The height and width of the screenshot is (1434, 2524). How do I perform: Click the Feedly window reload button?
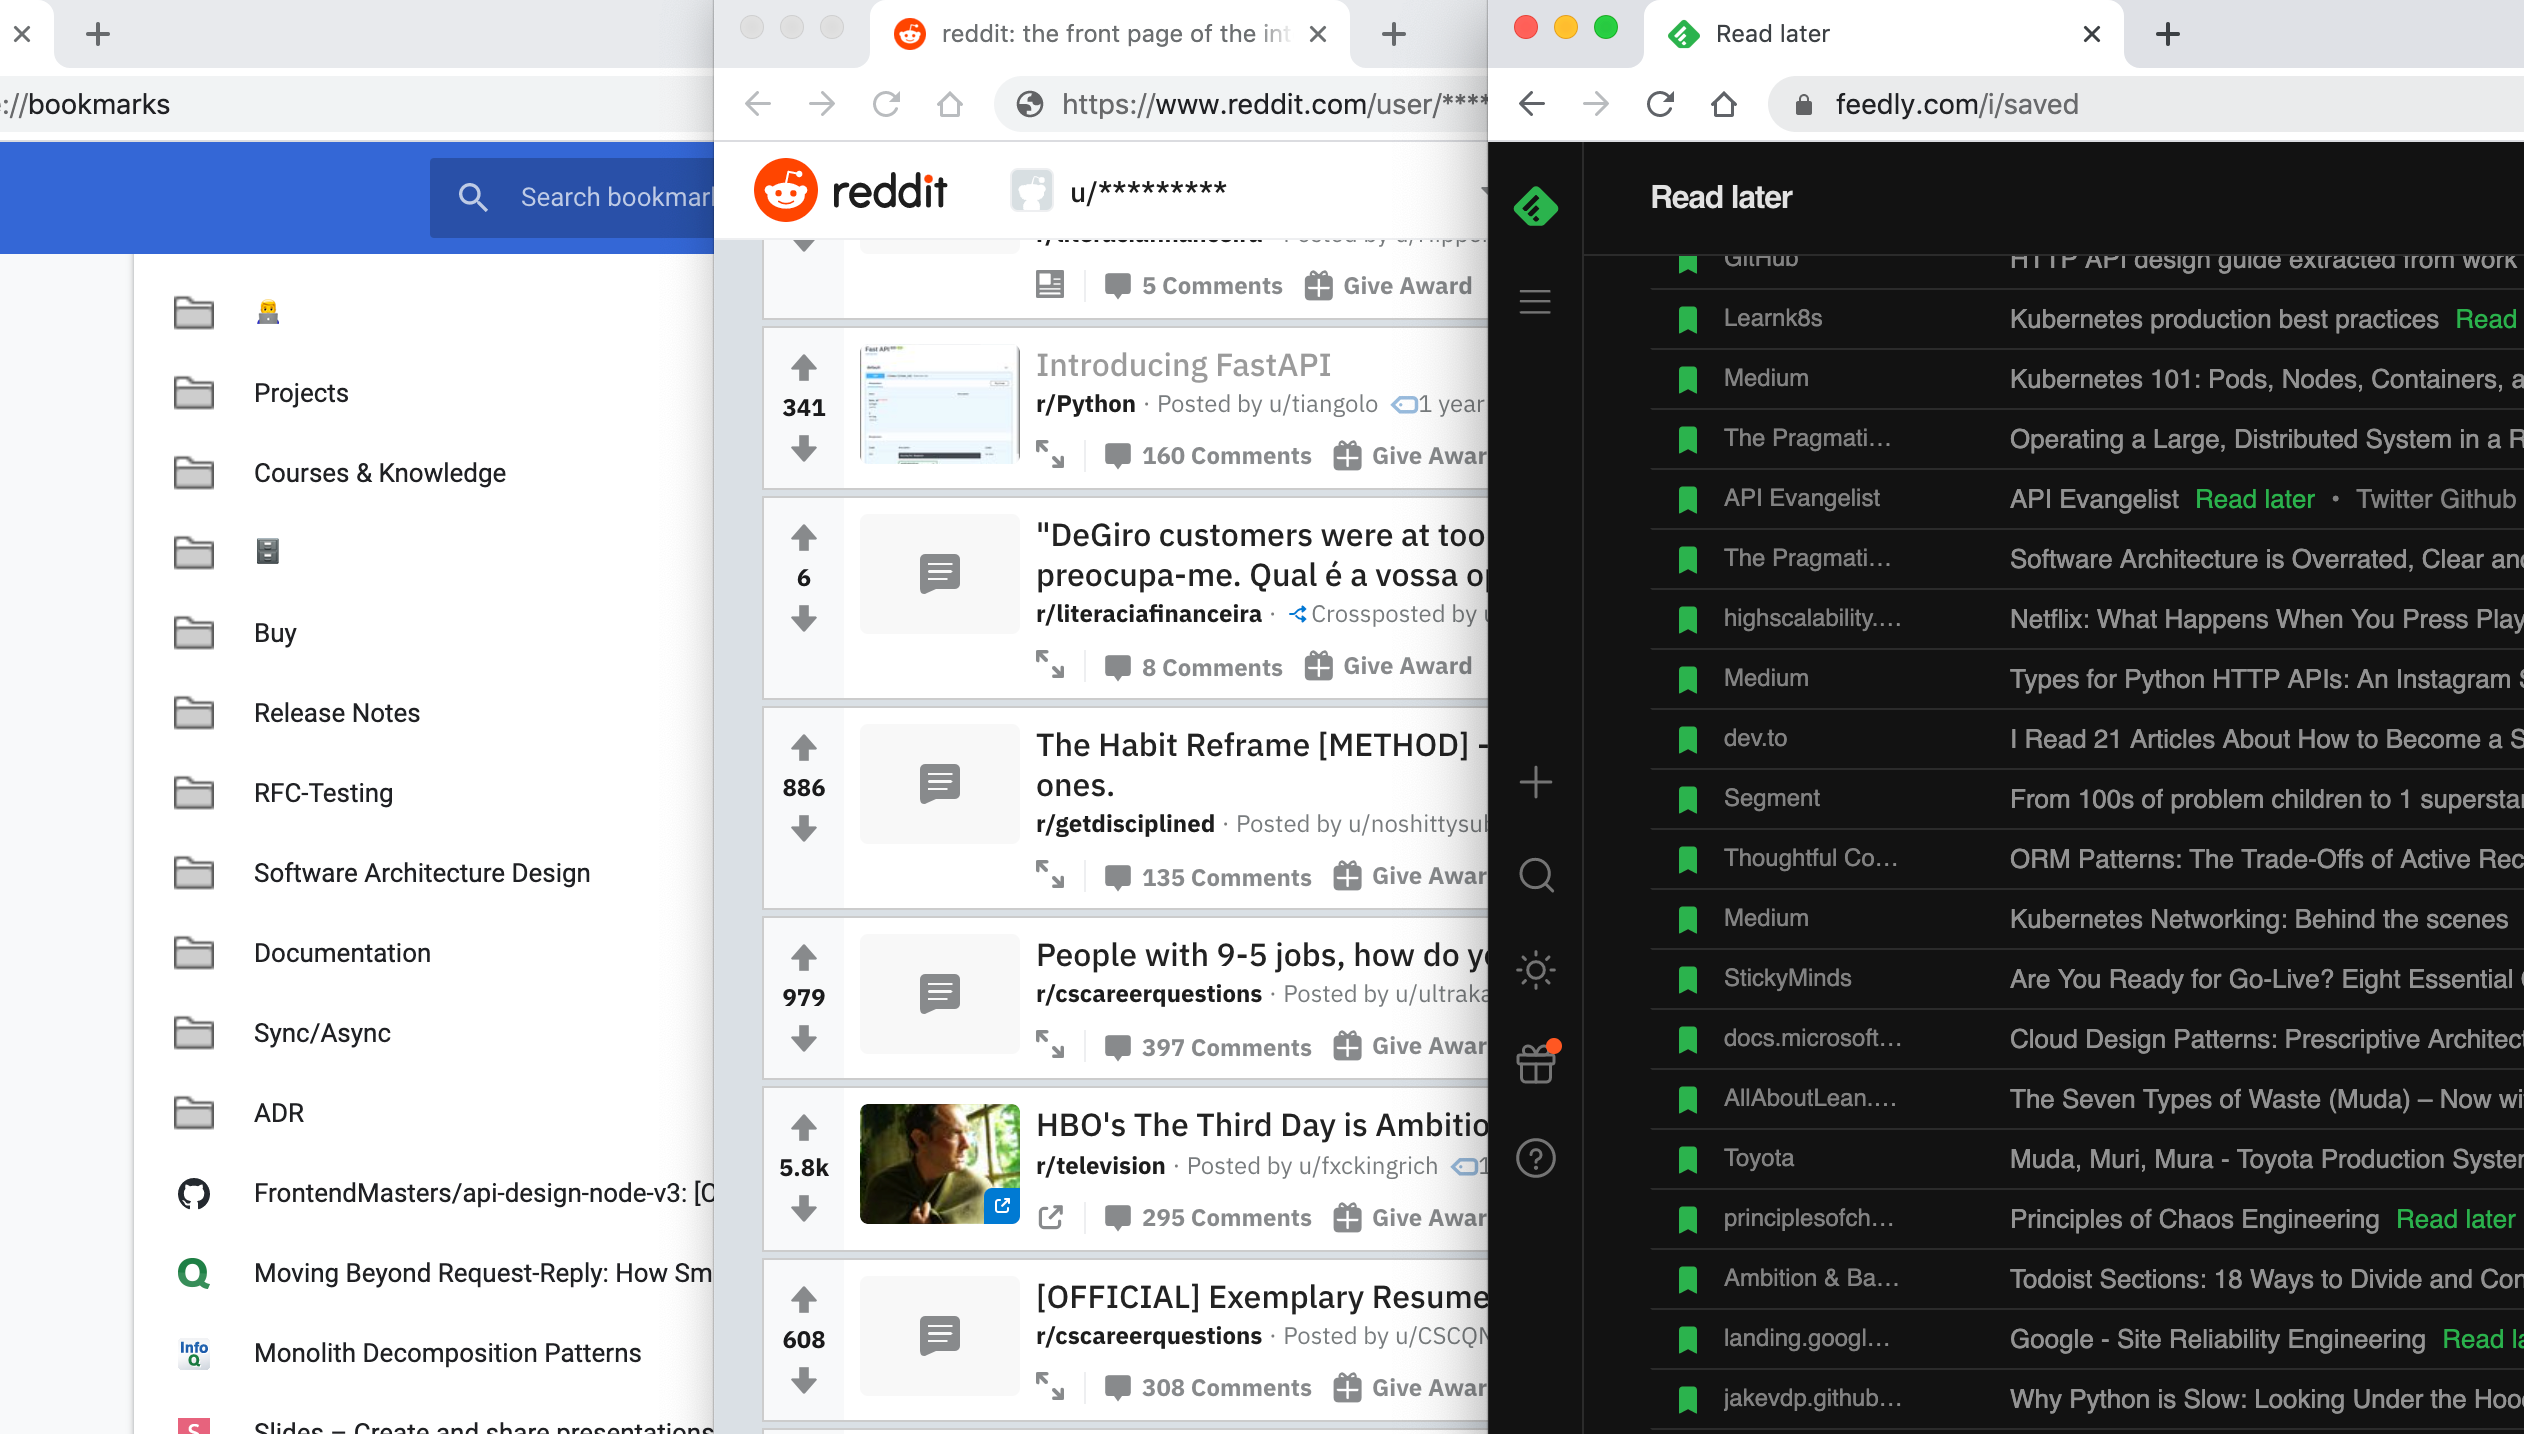tap(1660, 104)
